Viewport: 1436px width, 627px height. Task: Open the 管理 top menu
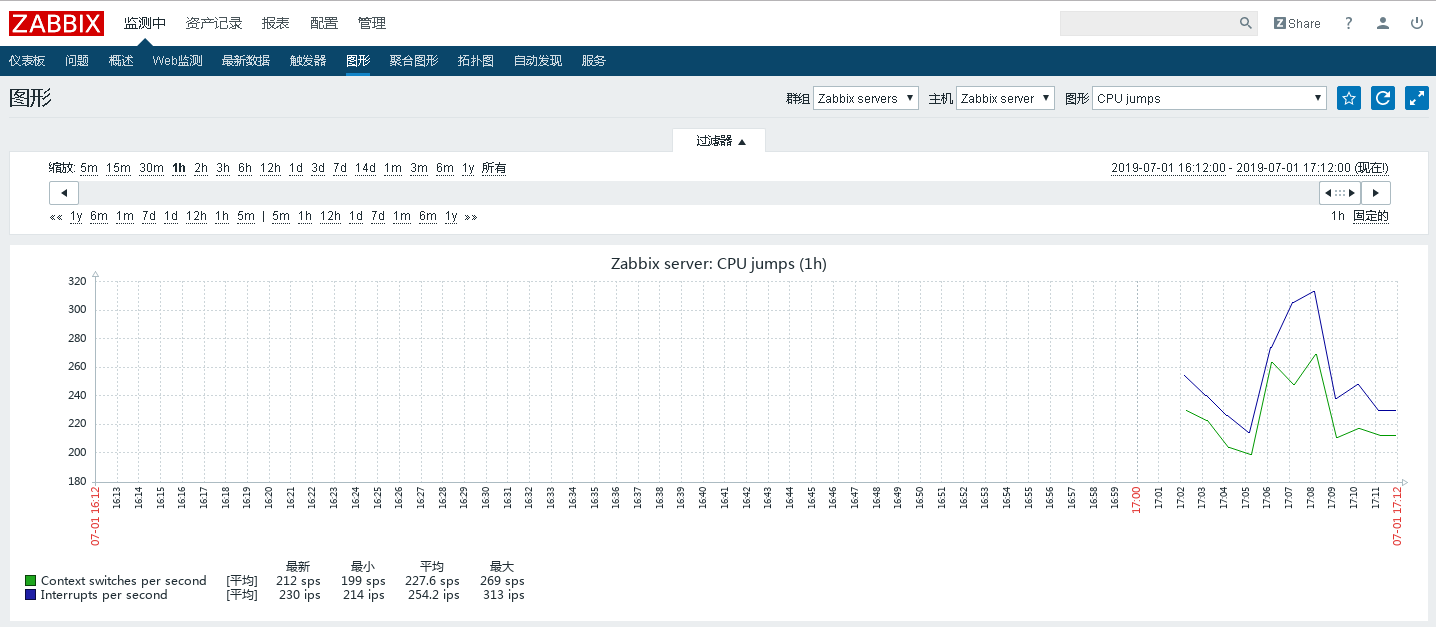[x=372, y=23]
